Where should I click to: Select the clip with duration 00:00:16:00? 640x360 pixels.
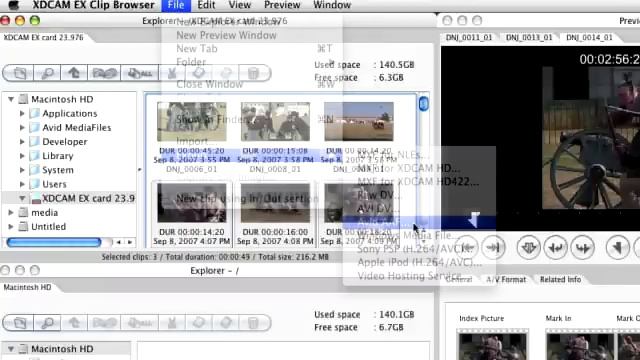point(275,203)
